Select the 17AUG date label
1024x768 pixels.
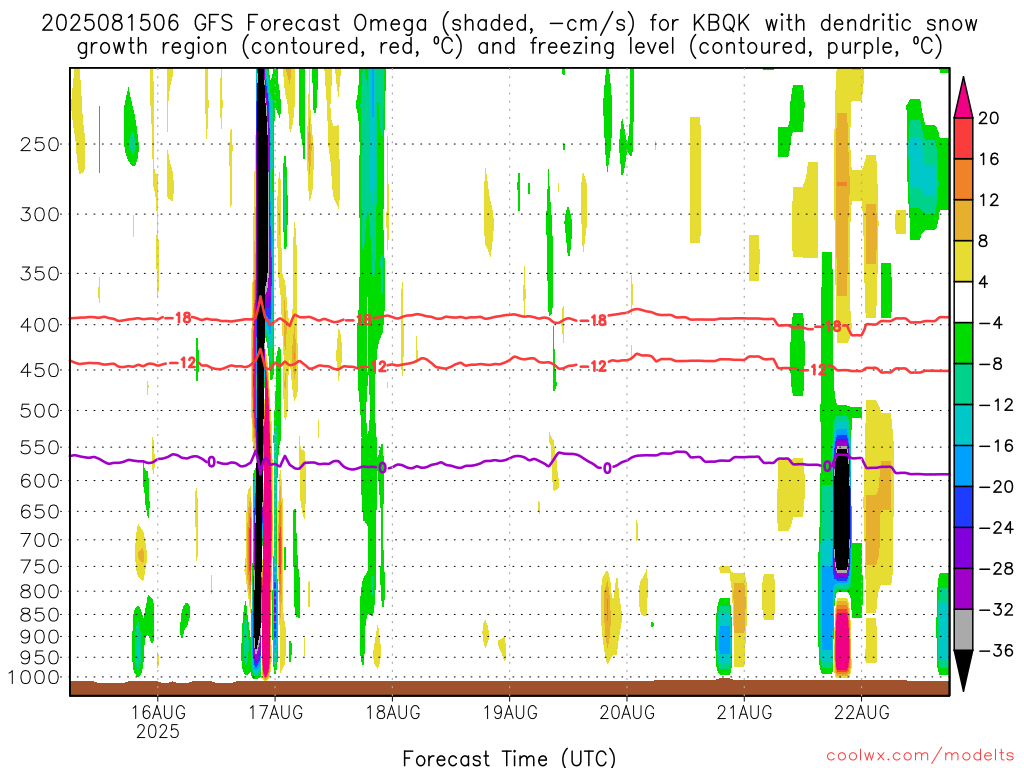[275, 712]
